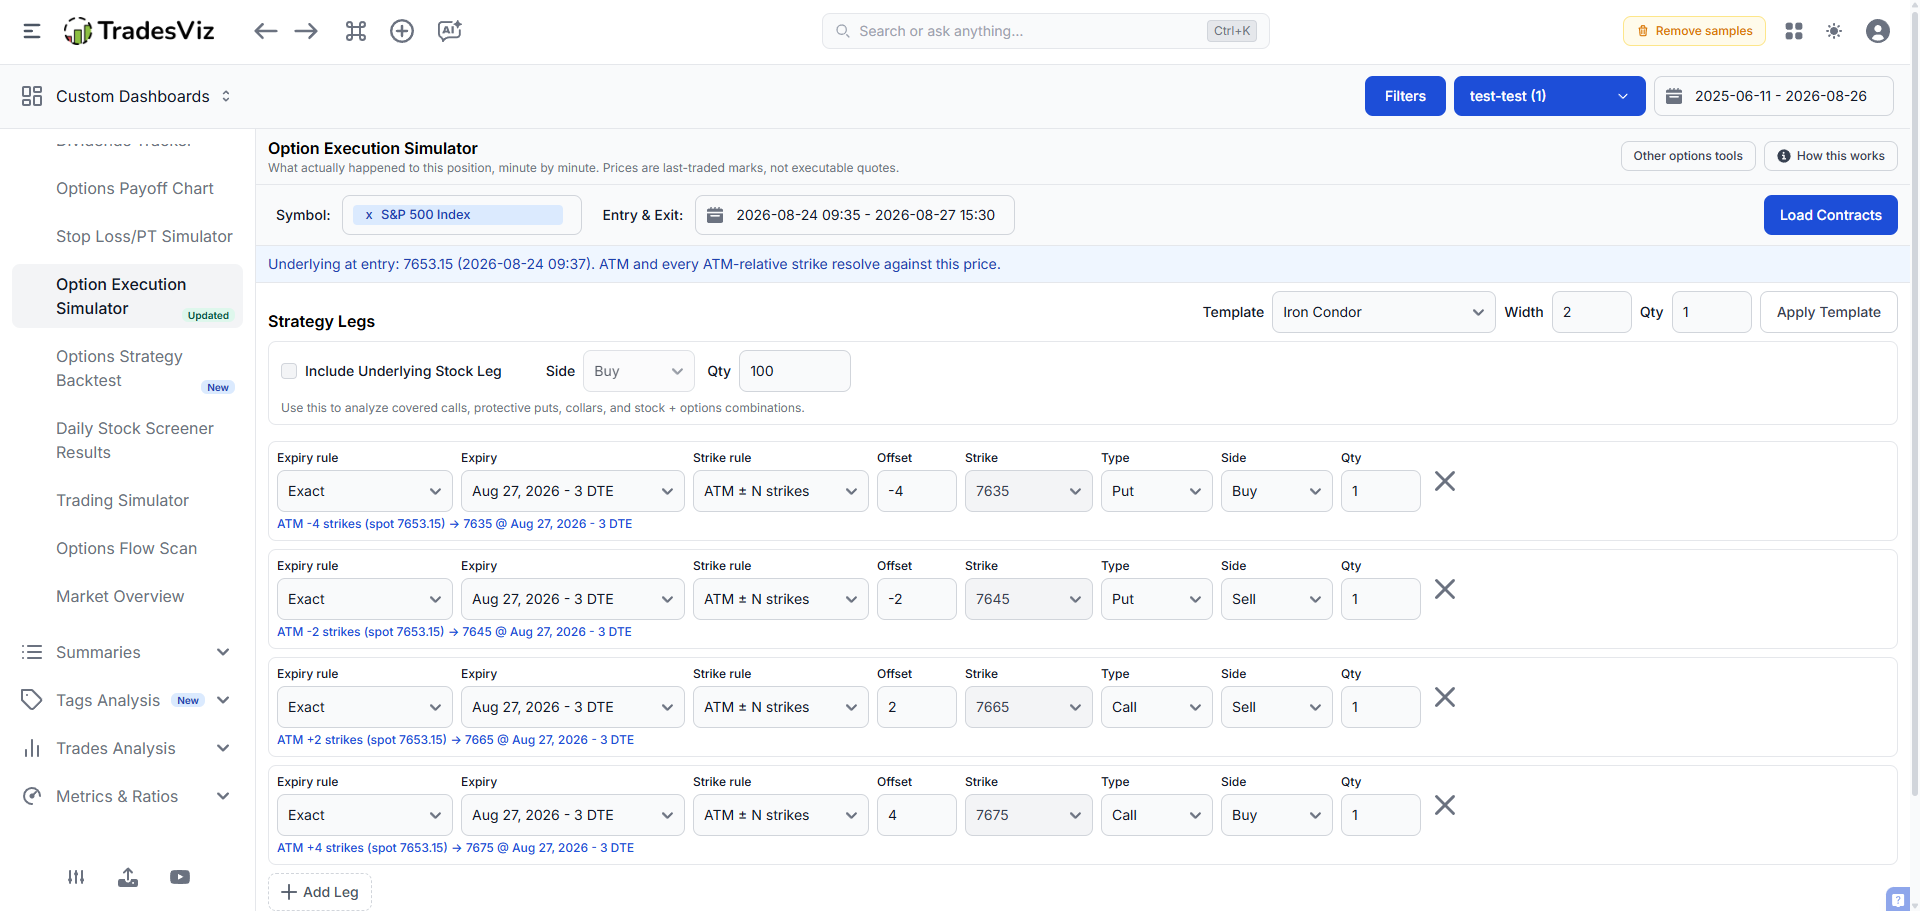Click Remove samples button
The width and height of the screenshot is (1920, 911).
point(1694,31)
